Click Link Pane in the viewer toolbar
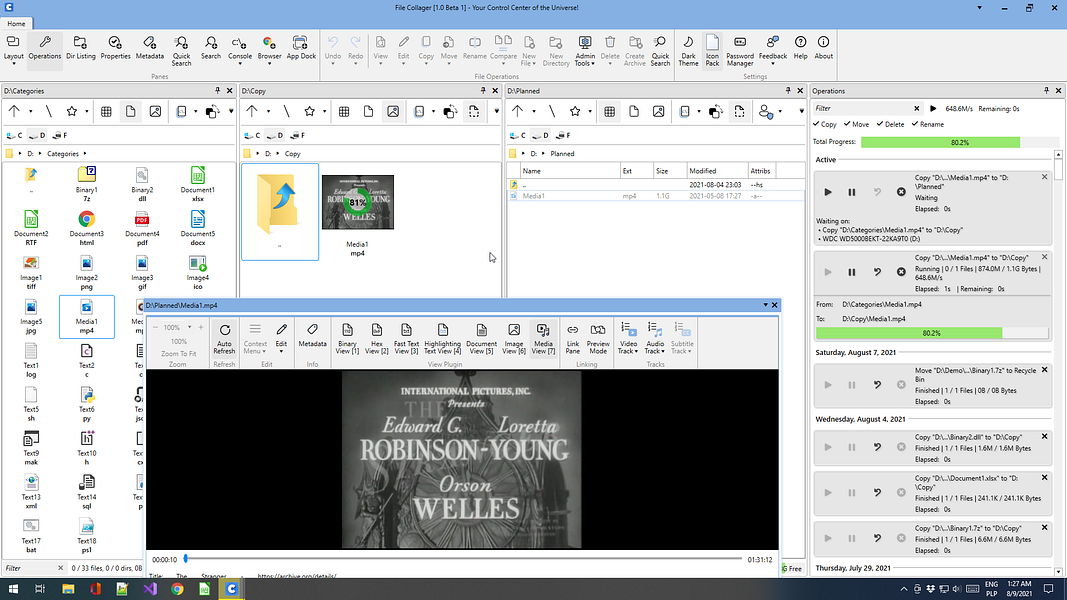Image resolution: width=1067 pixels, height=600 pixels. 573,336
